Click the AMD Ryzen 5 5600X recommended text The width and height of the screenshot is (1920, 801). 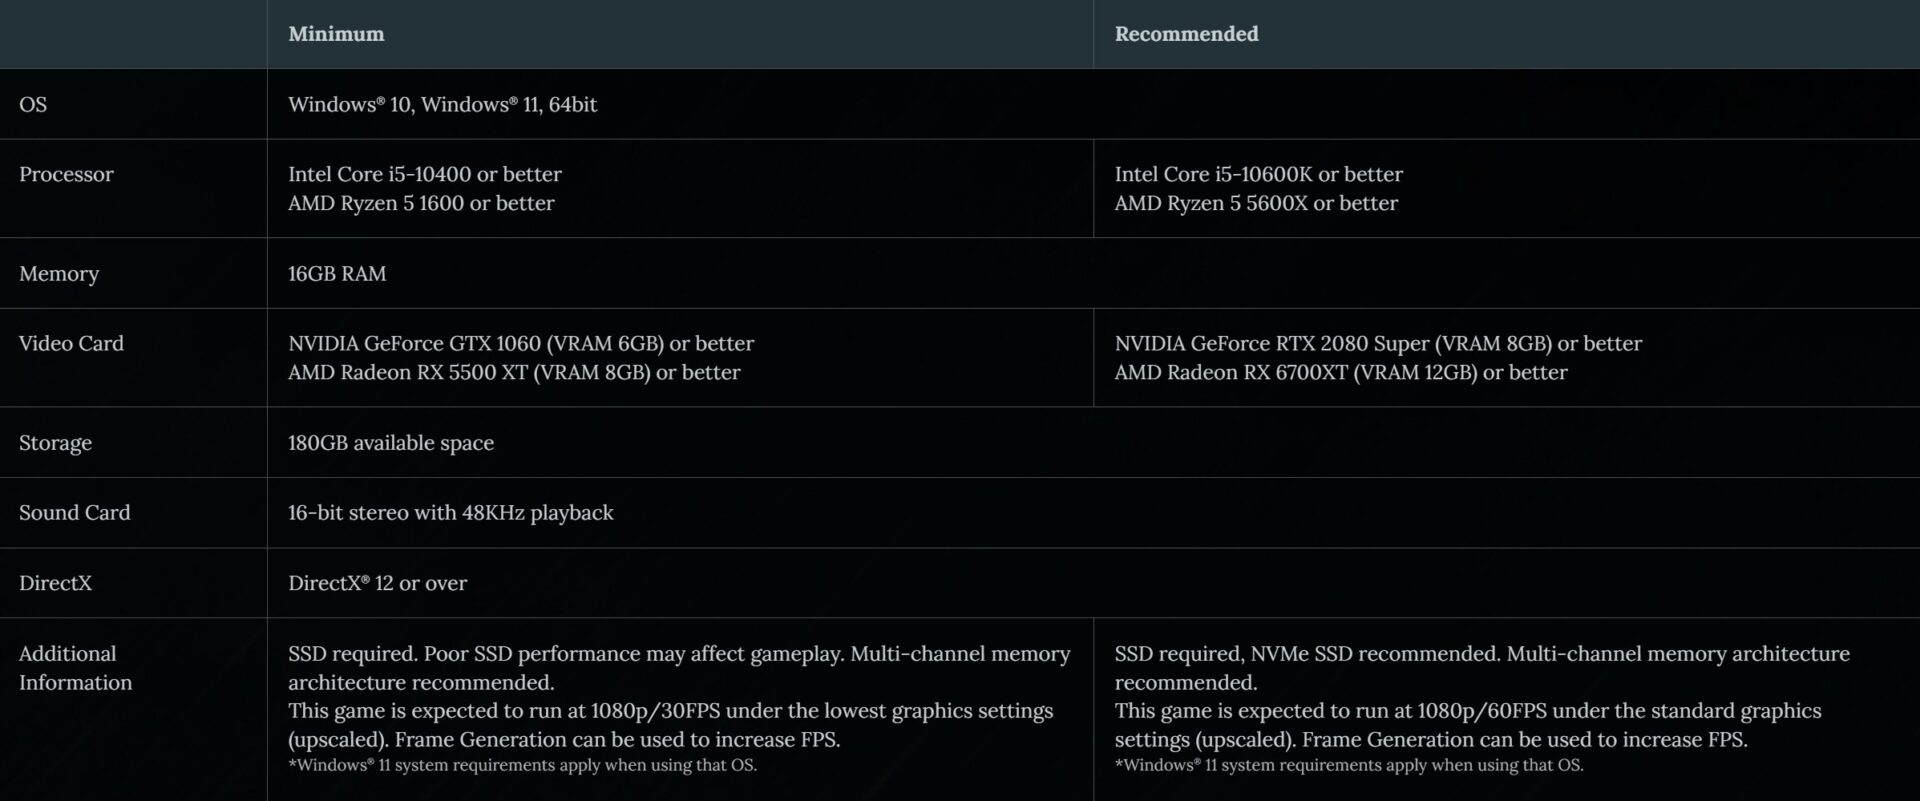pos(1256,203)
